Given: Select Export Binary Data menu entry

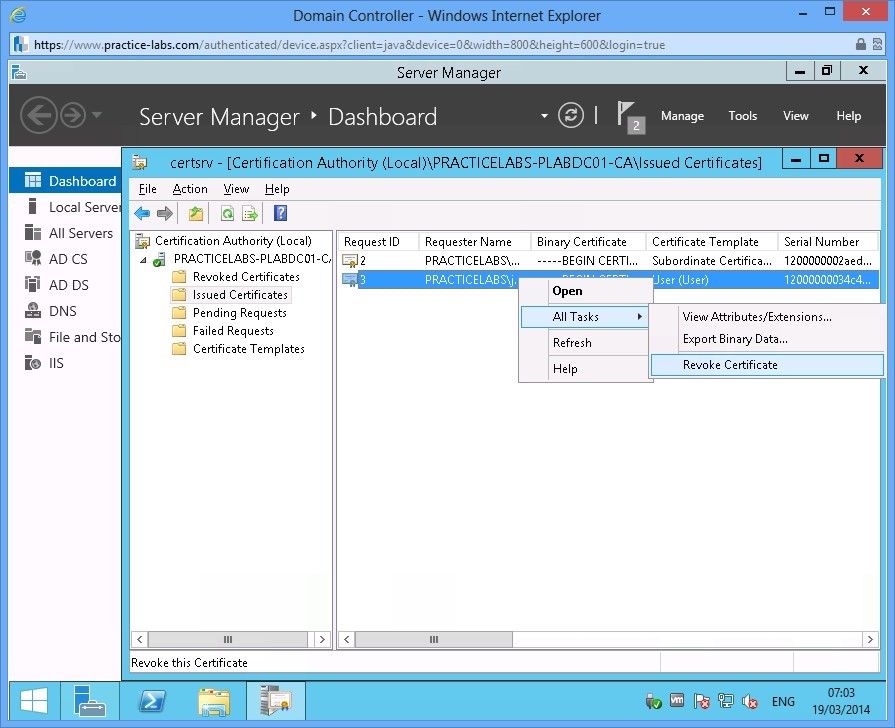Looking at the screenshot, I should [735, 339].
